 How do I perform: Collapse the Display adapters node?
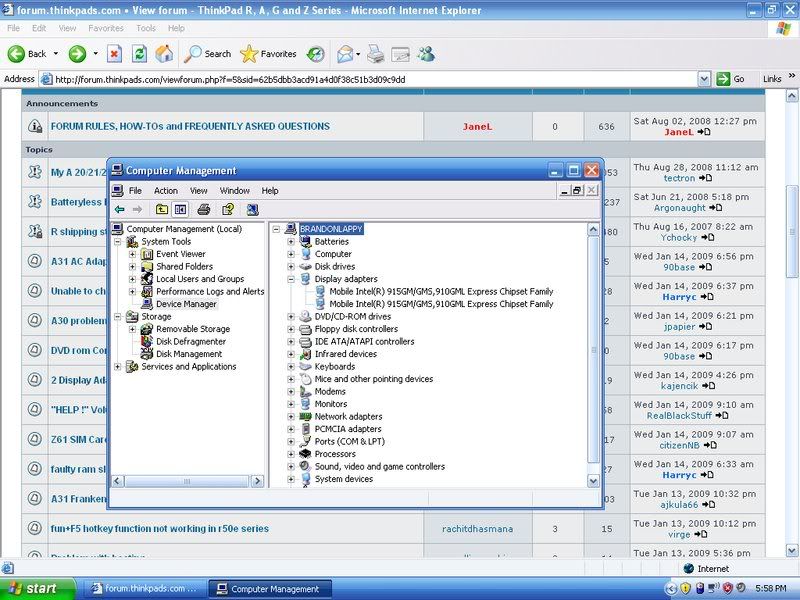(291, 279)
